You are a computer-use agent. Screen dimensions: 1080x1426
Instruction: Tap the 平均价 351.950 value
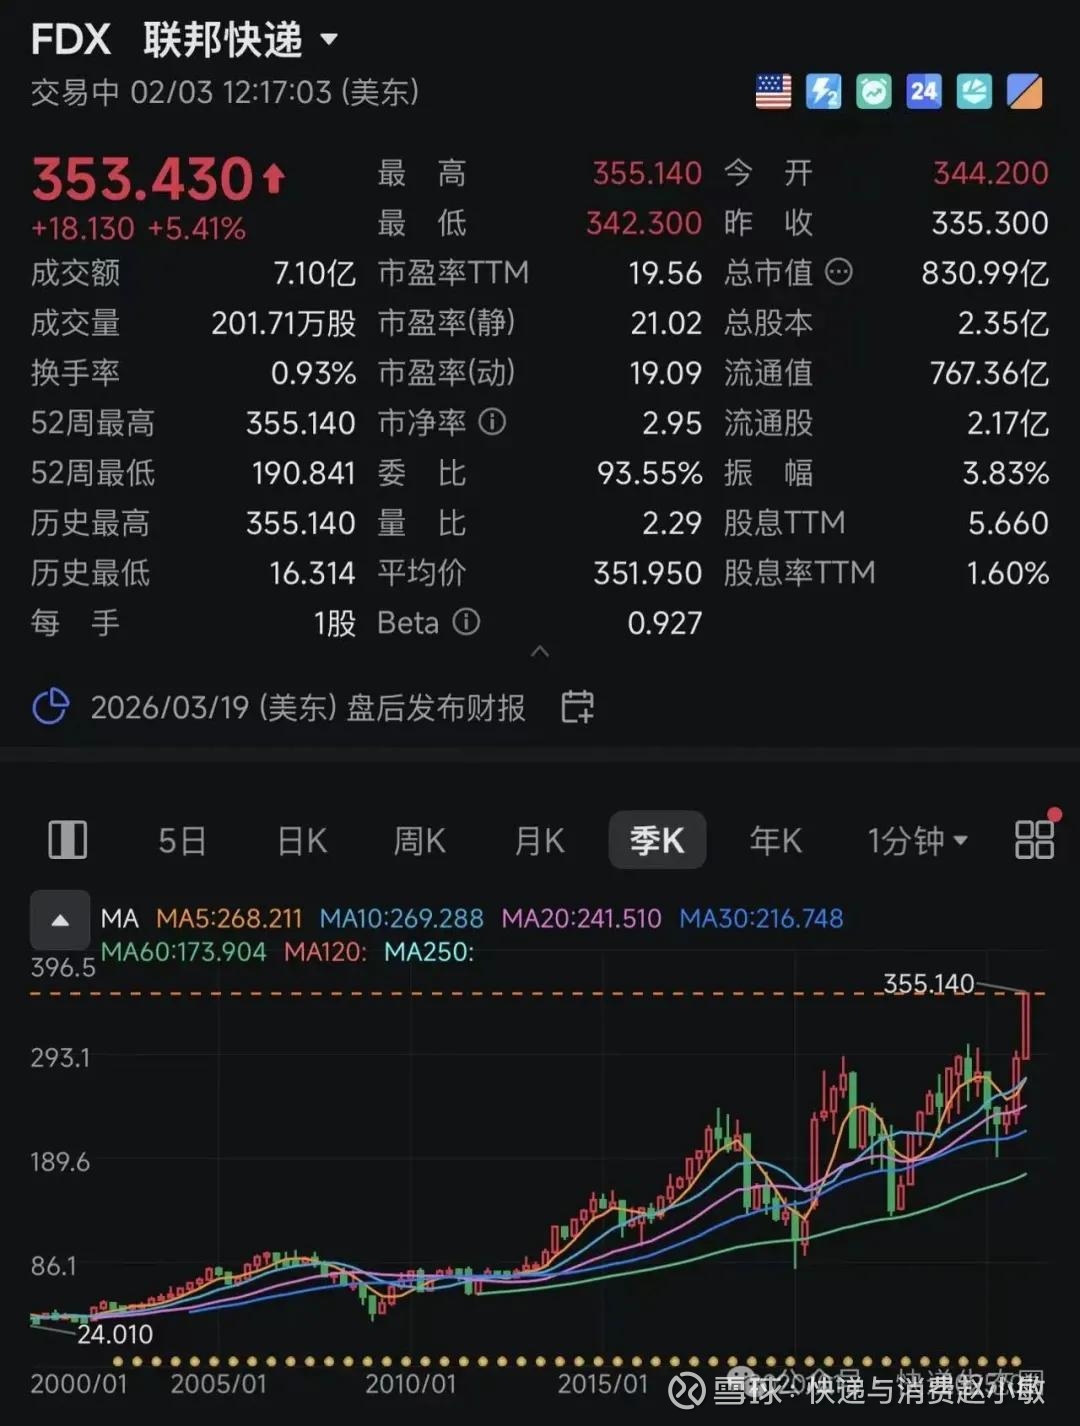[x=647, y=572]
